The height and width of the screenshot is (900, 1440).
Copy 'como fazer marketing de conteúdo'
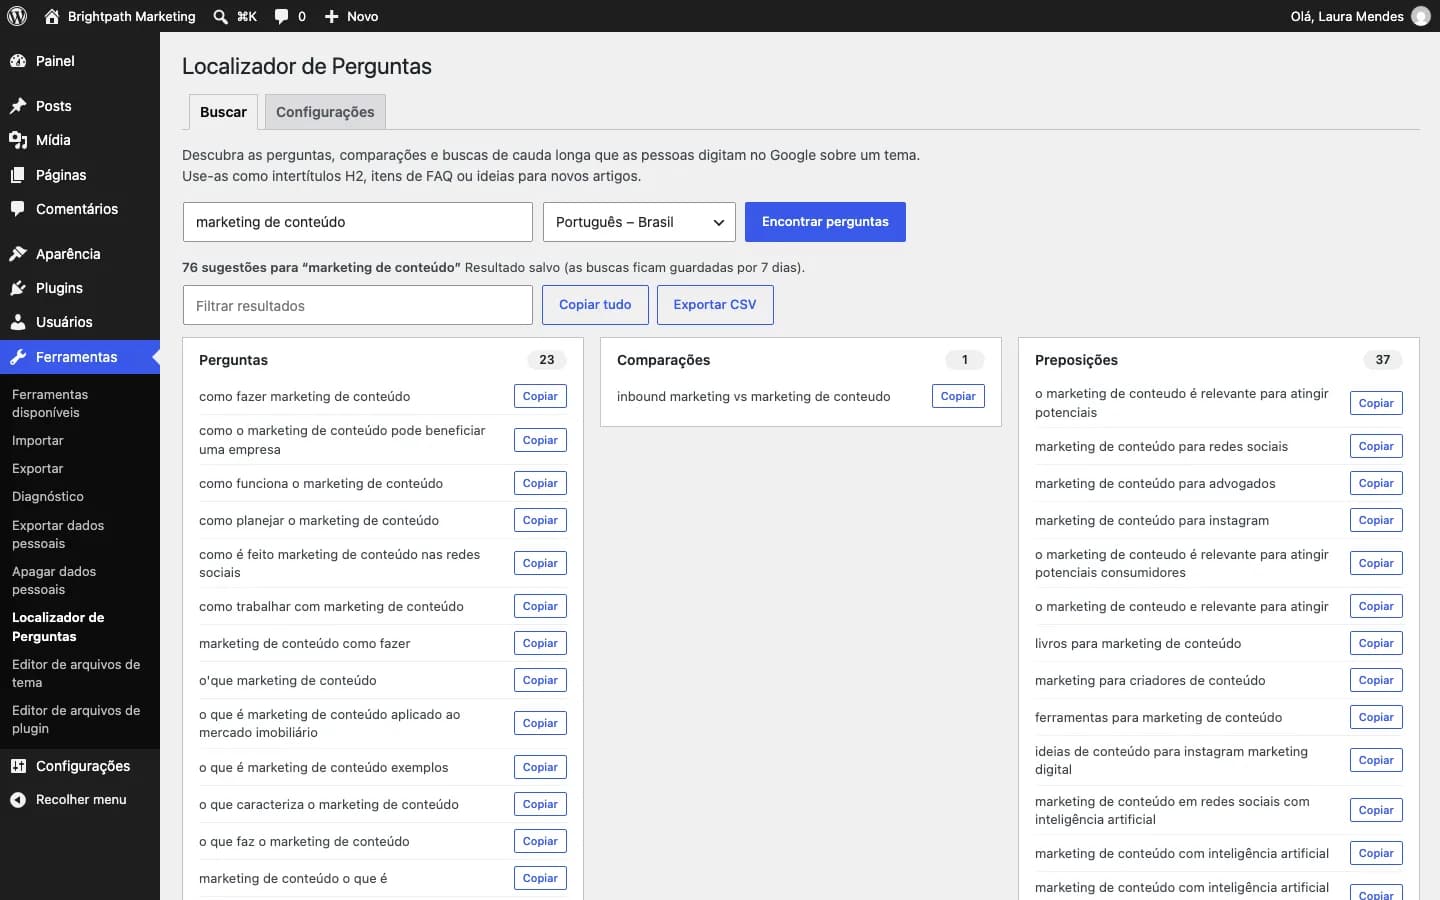540,396
